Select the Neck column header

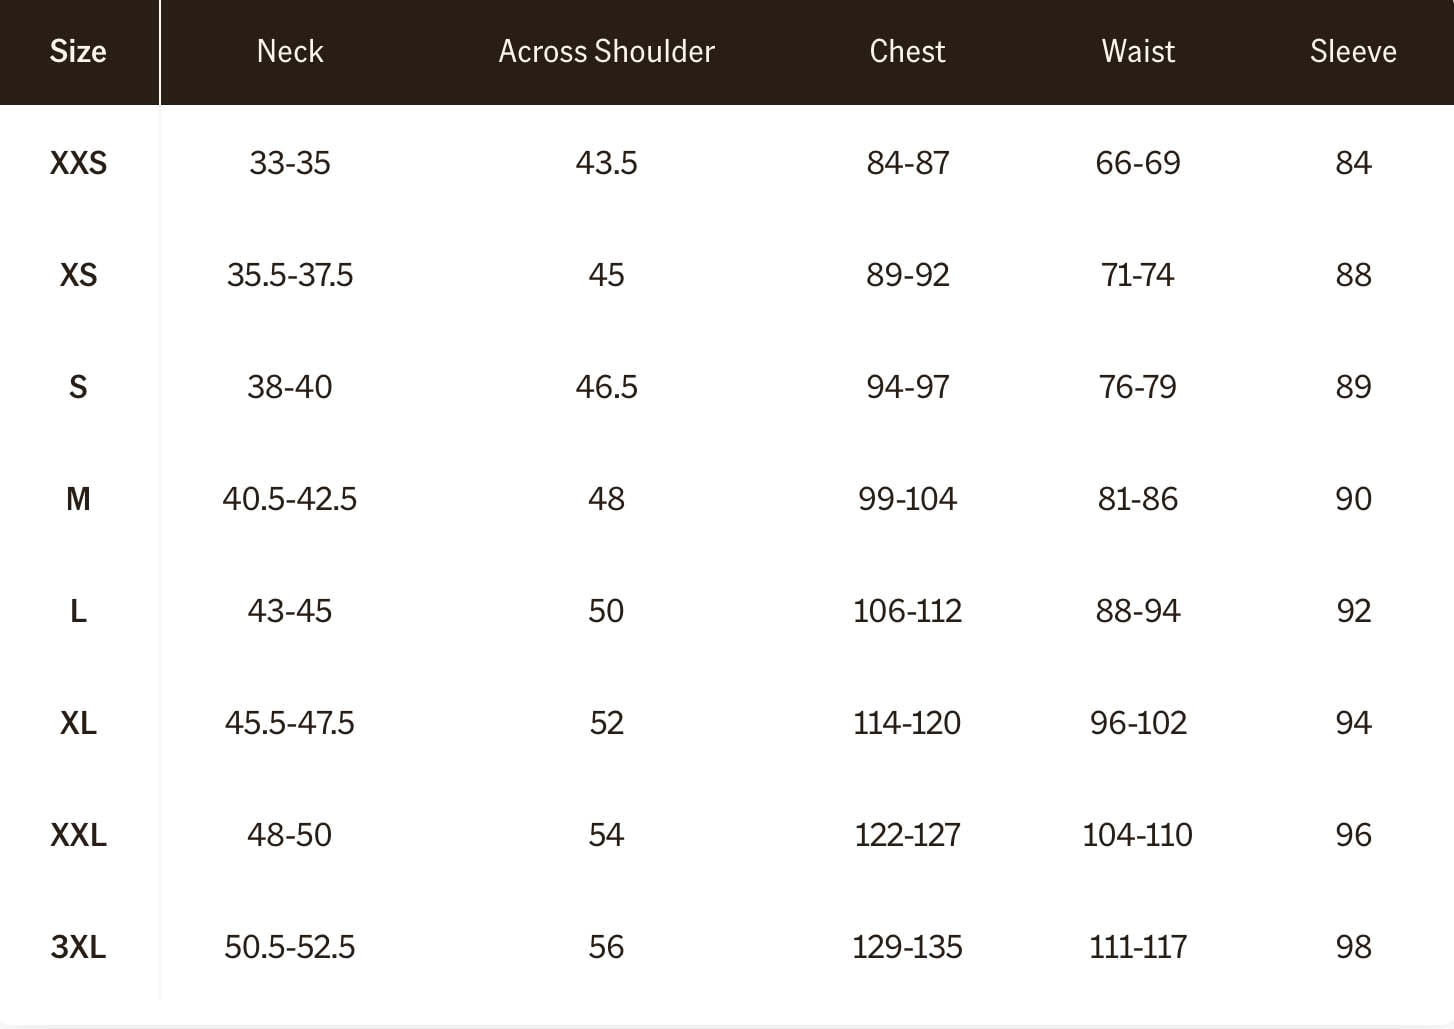point(290,51)
